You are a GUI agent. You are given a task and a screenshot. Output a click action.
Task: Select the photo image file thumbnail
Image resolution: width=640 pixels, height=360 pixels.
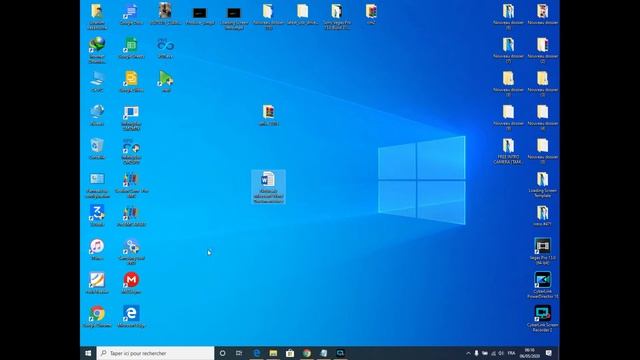[165, 14]
